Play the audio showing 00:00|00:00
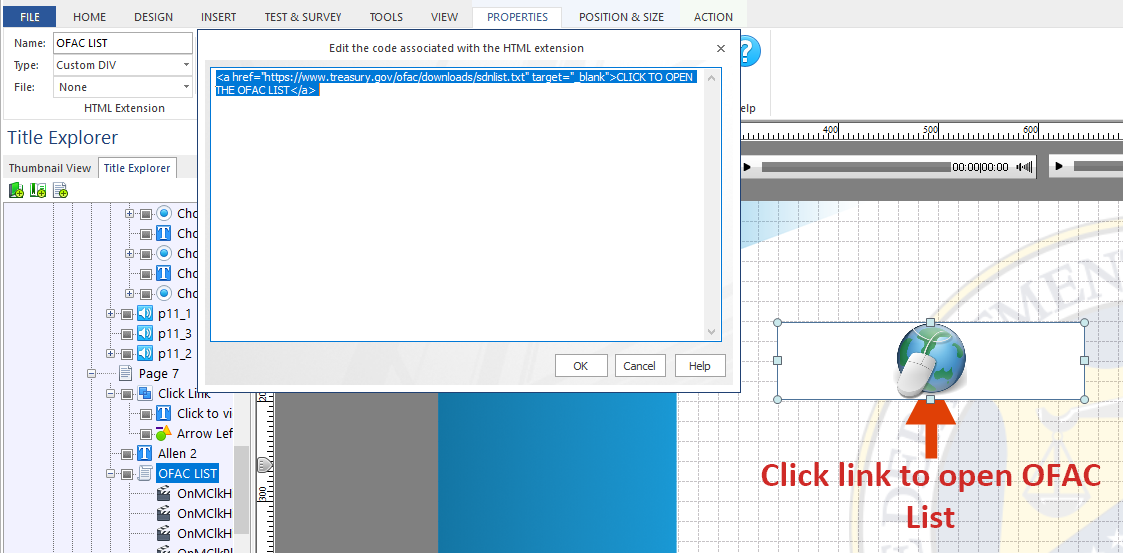 pyautogui.click(x=747, y=167)
